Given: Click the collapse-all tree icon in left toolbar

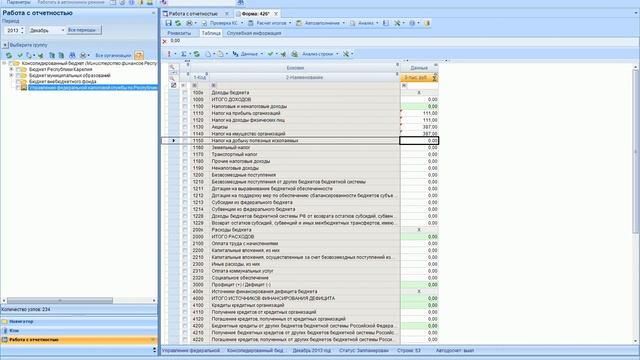Looking at the screenshot, I should (61, 55).
